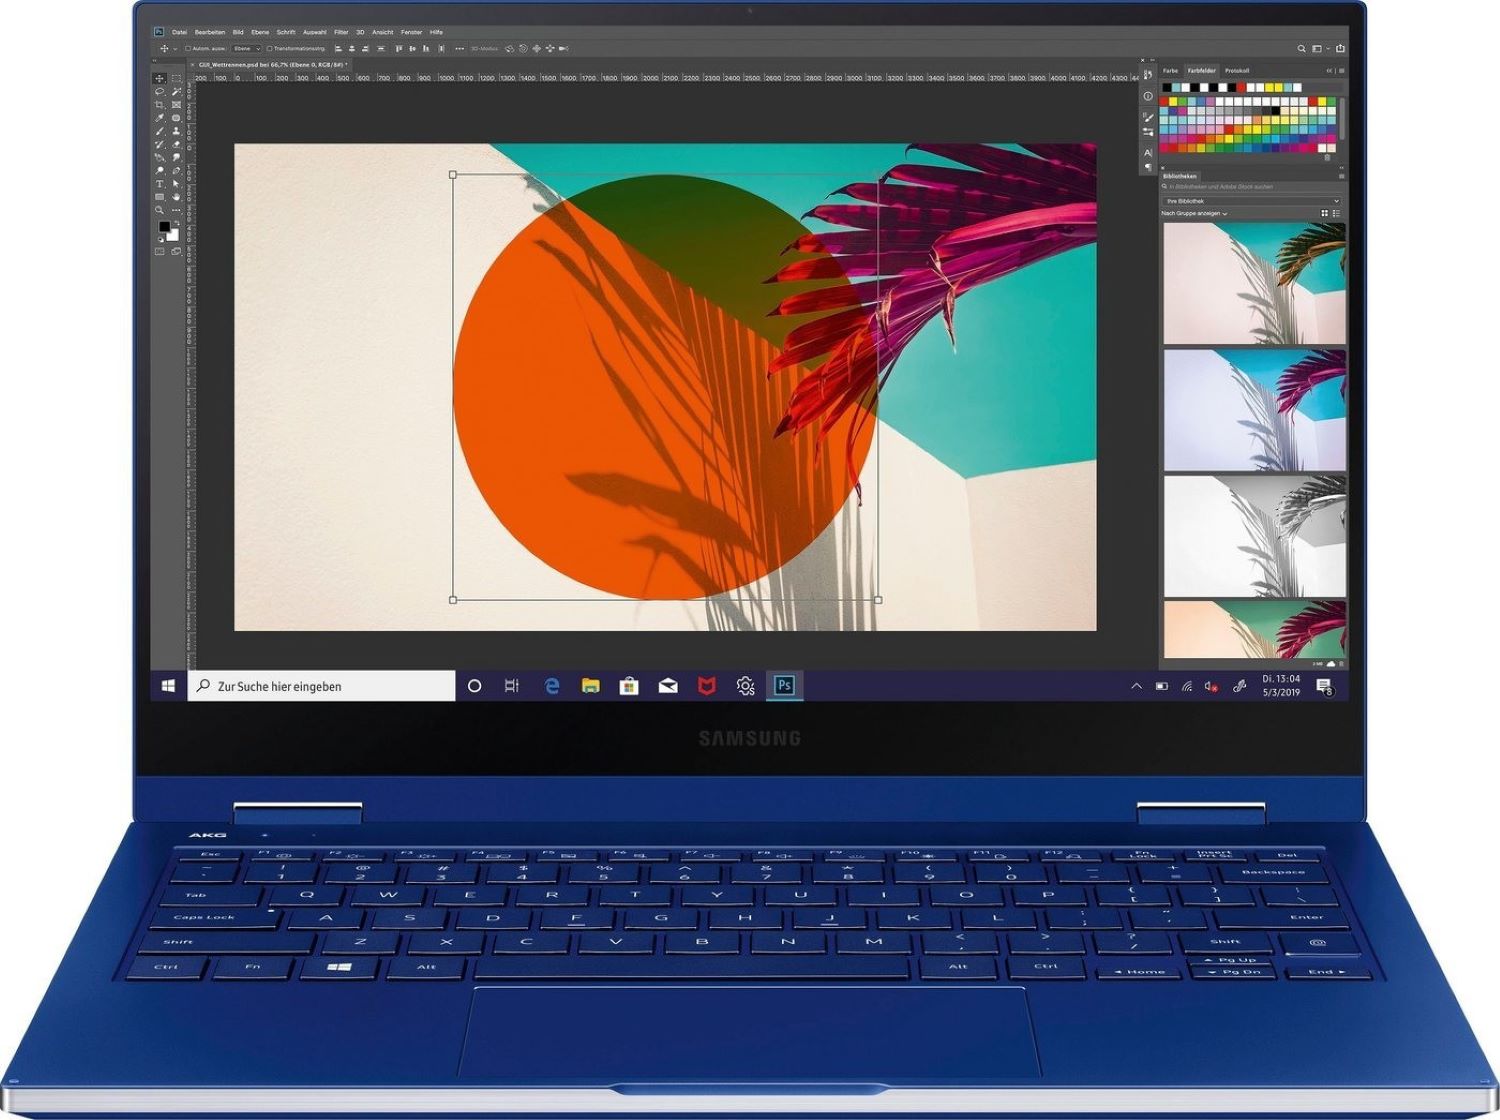This screenshot has height=1120, width=1500.
Task: Swap foreground and background colors
Action: point(176,221)
